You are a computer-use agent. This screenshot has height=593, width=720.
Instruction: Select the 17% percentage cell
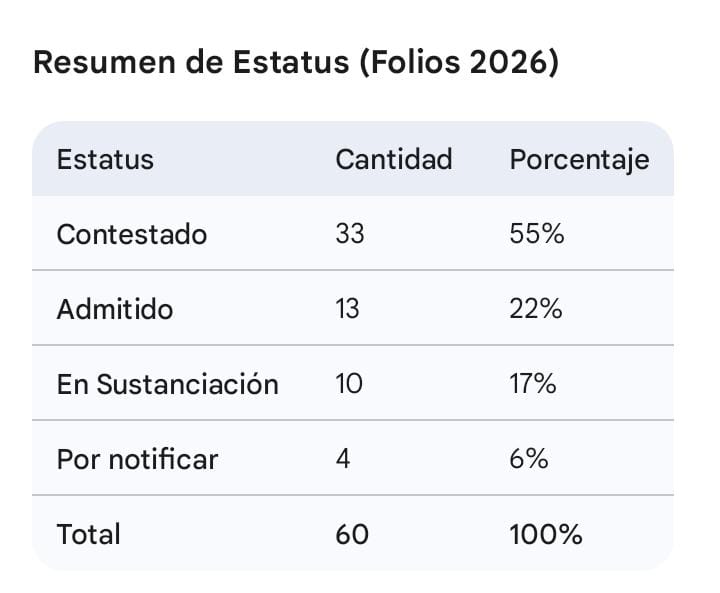533,384
